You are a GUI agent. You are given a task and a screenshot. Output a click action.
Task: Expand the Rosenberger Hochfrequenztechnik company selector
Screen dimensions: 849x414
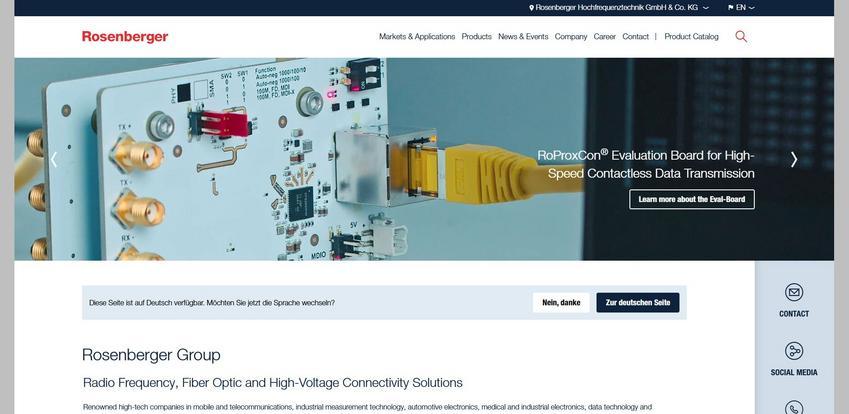(x=621, y=8)
